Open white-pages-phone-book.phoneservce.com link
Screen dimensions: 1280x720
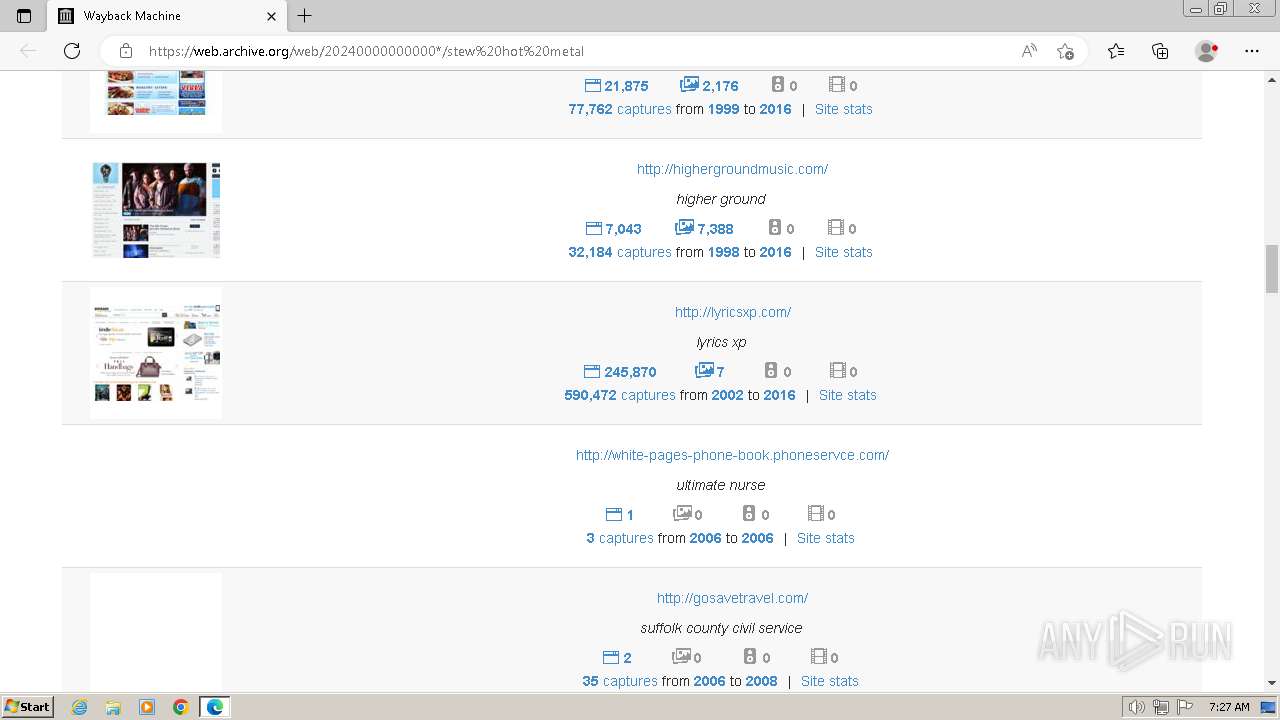pos(732,455)
